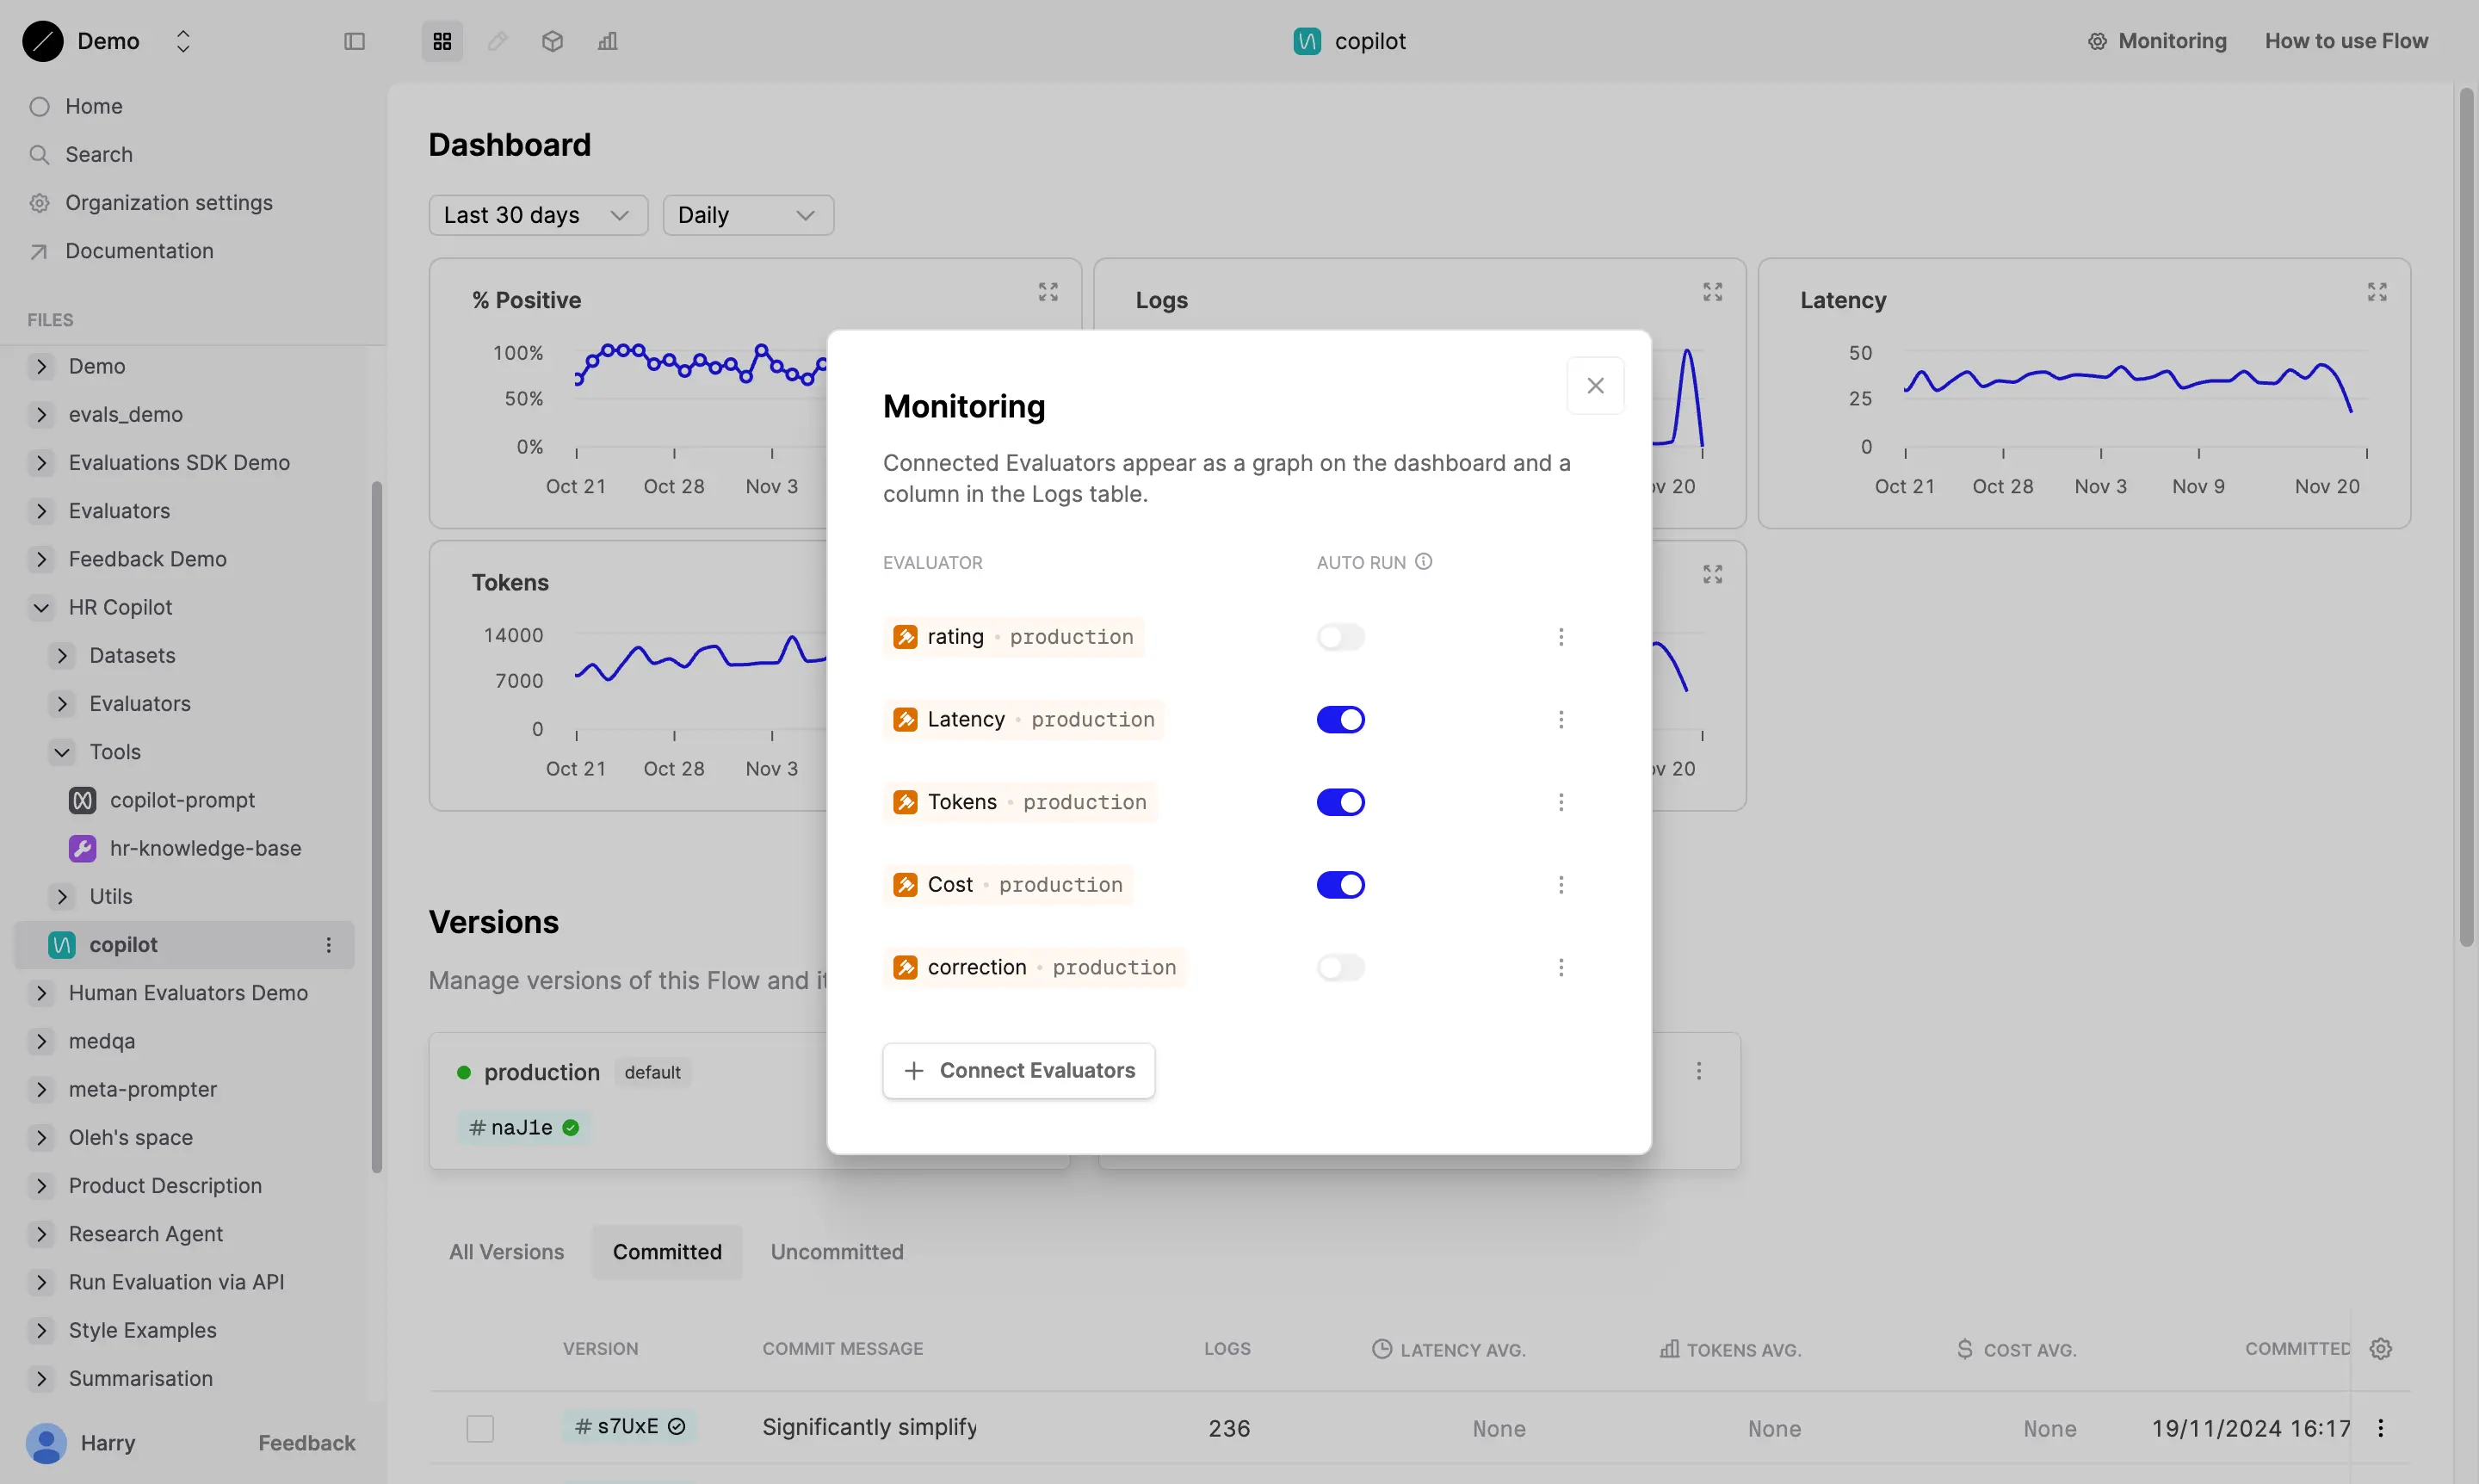The image size is (2479, 1484).
Task: Click the naJ1e commit hash
Action: 515,1126
